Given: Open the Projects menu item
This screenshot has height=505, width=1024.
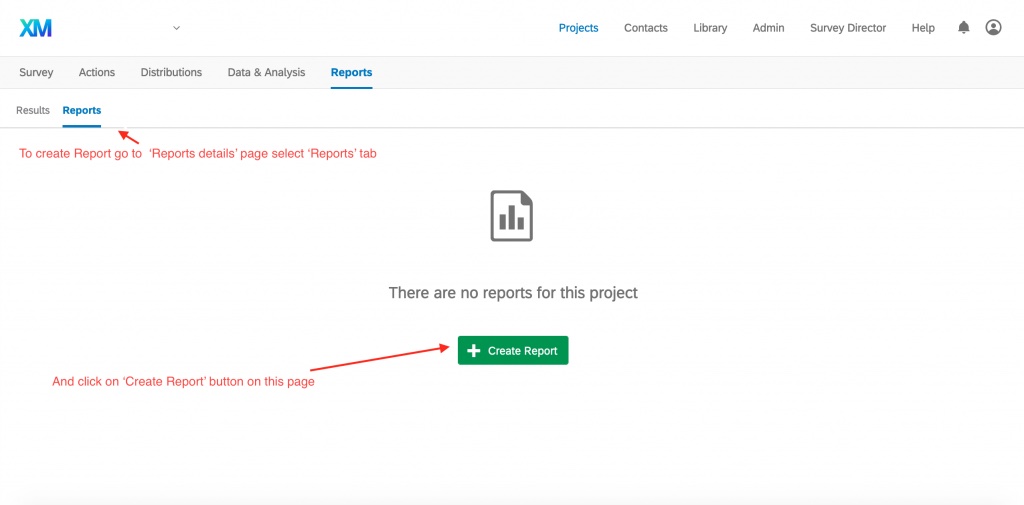Looking at the screenshot, I should [579, 28].
